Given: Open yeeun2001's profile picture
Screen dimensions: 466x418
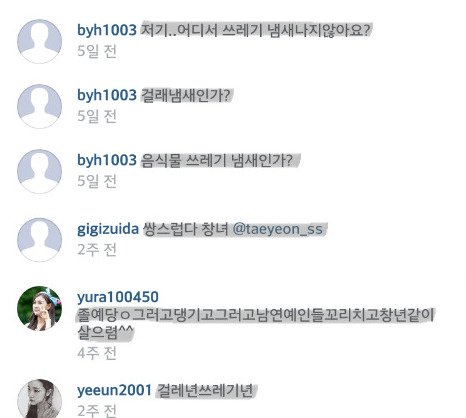Looking at the screenshot, I should [39, 398].
